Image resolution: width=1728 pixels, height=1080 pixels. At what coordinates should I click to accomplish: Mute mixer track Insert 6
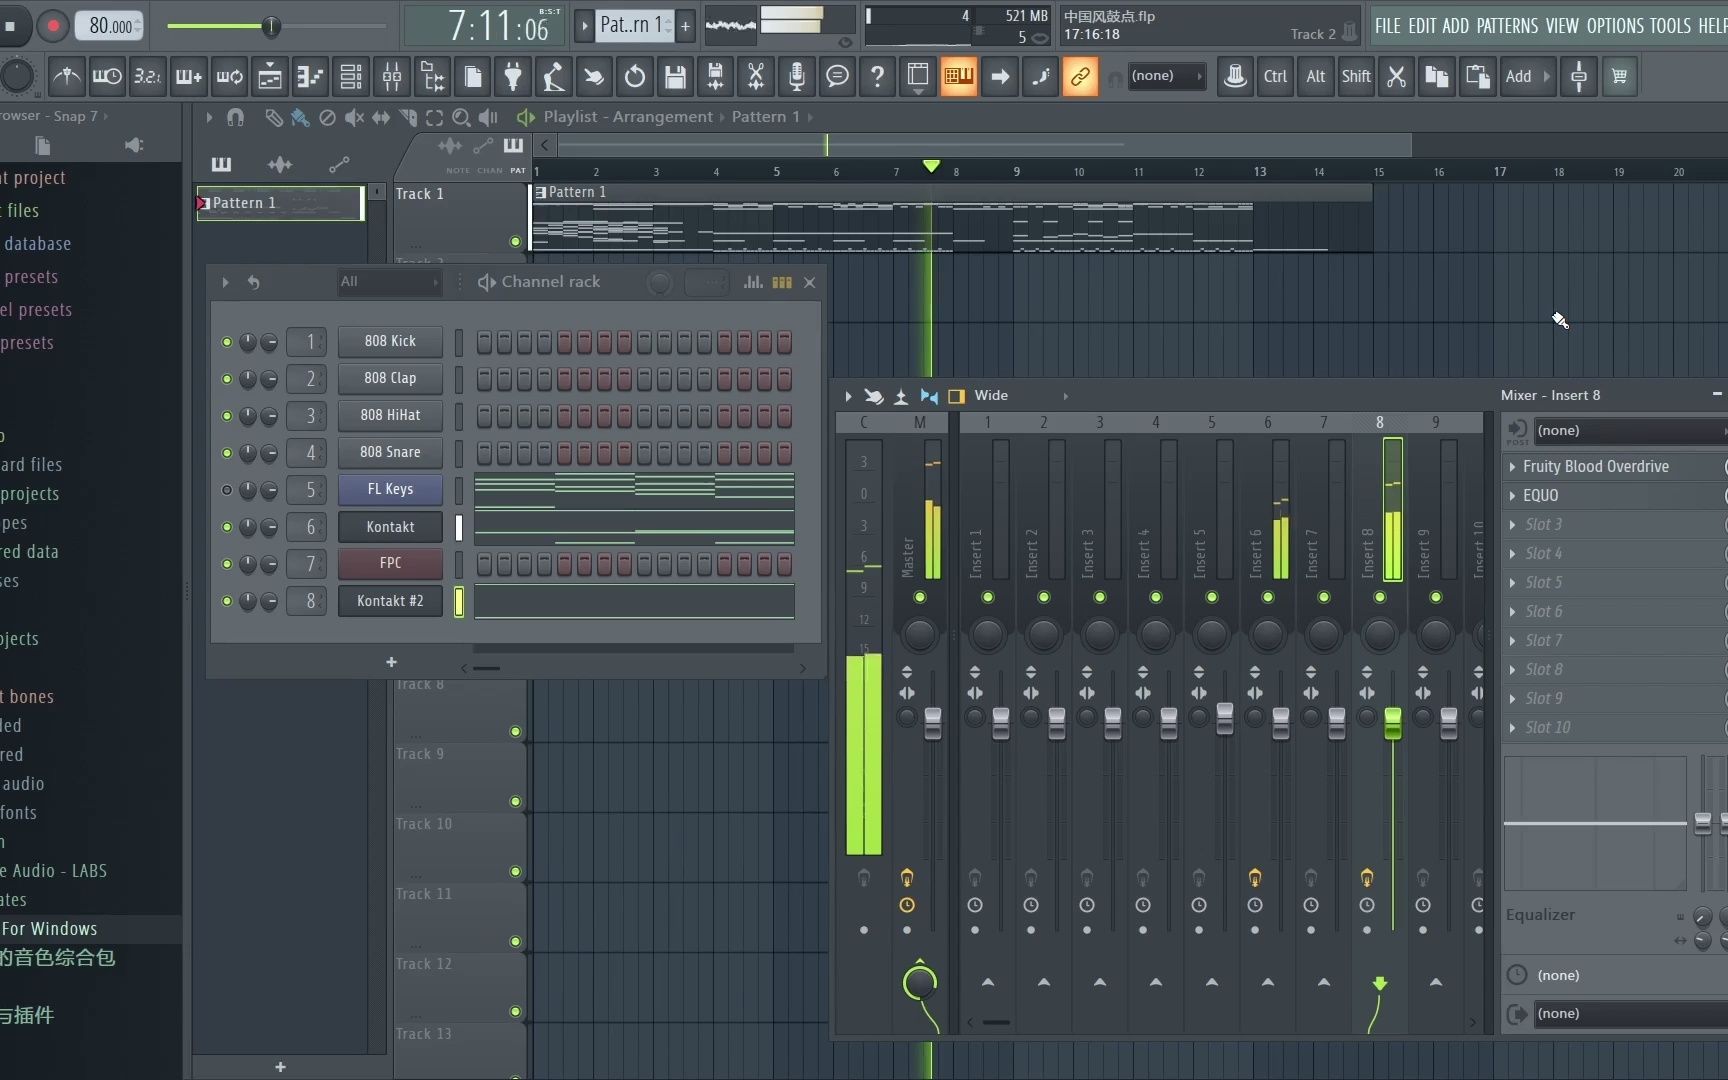[1268, 597]
